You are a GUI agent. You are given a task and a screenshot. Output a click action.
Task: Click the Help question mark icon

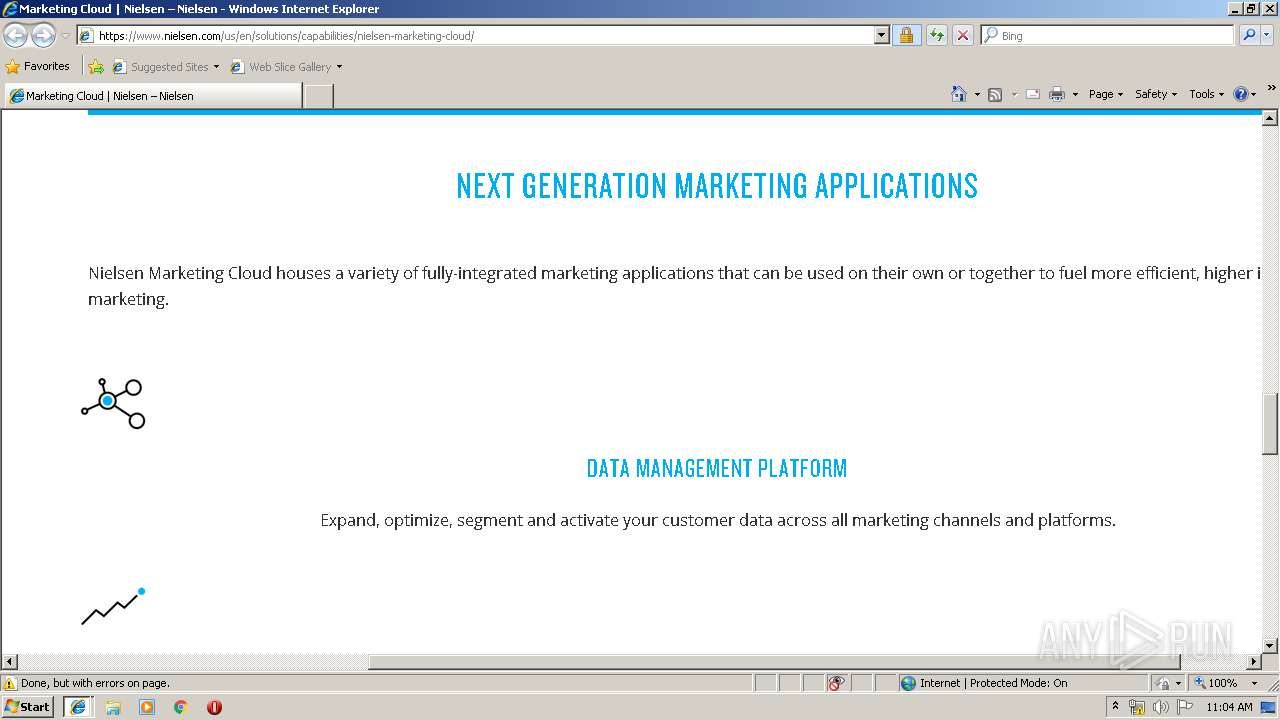click(x=1241, y=94)
